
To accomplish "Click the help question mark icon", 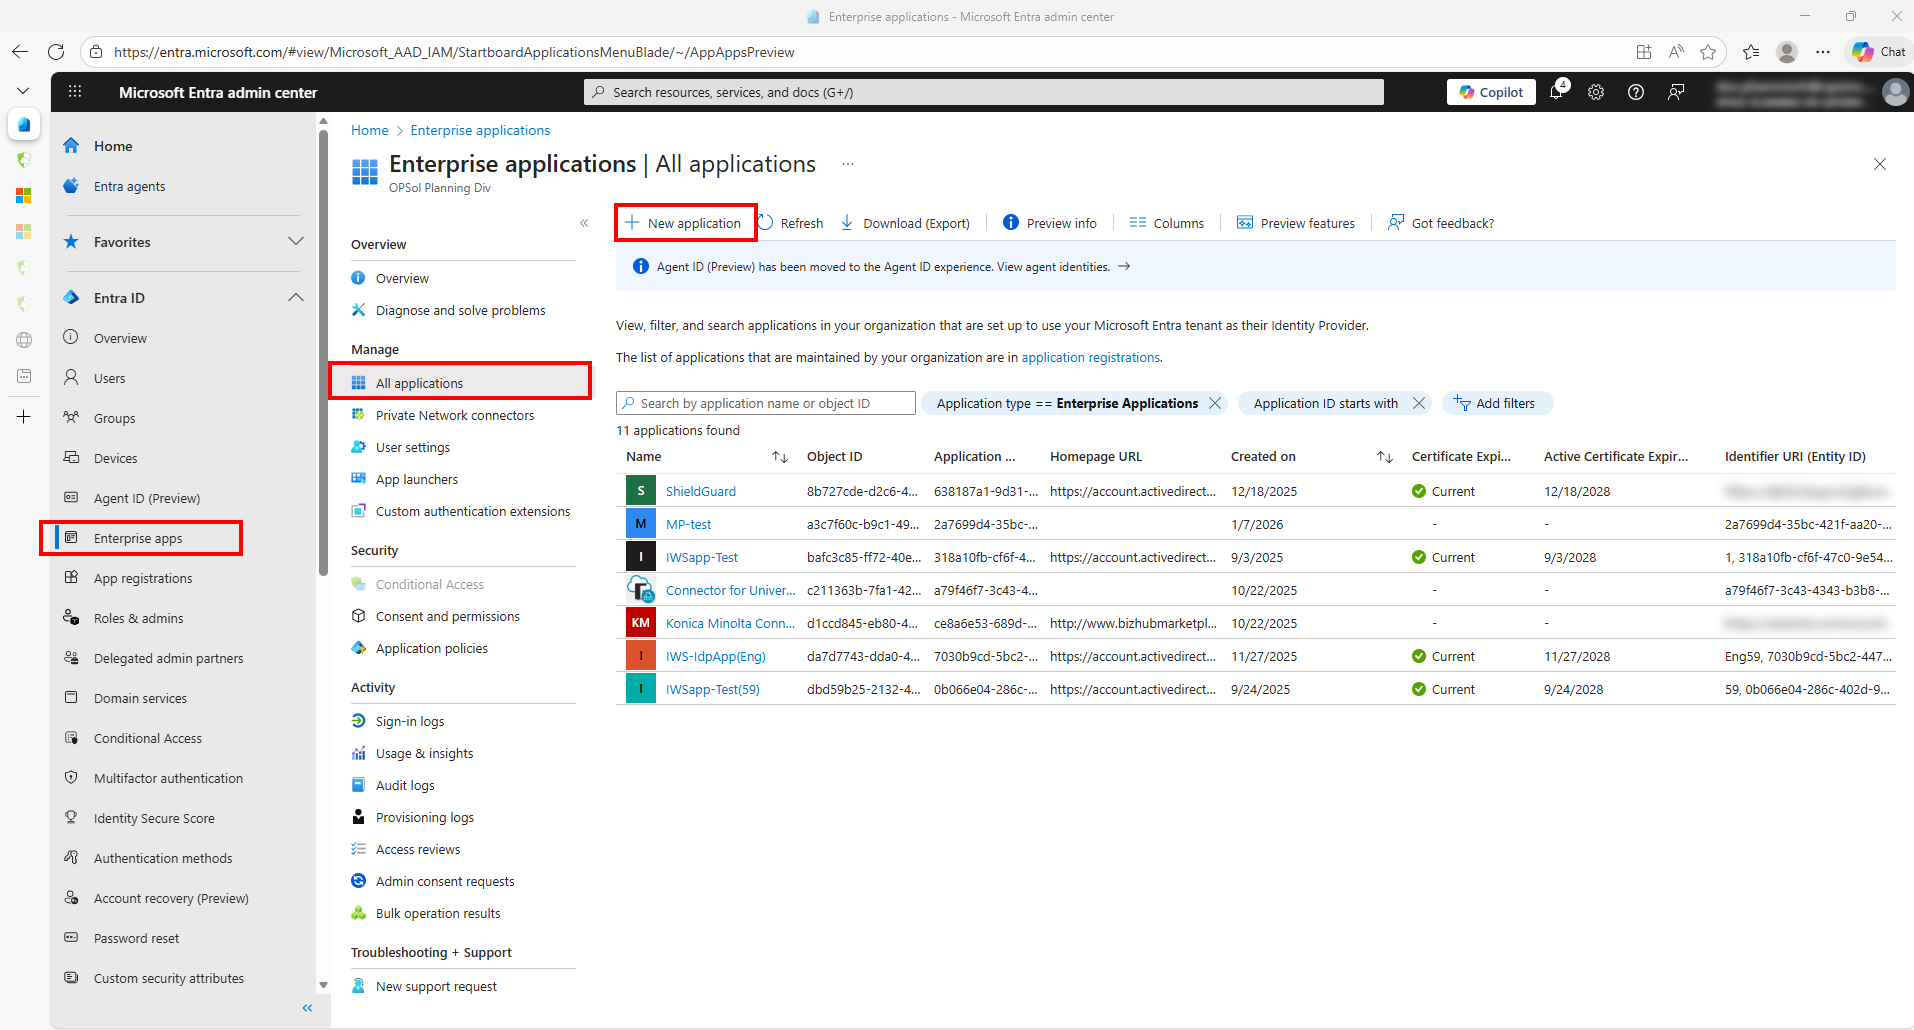I will pos(1636,92).
